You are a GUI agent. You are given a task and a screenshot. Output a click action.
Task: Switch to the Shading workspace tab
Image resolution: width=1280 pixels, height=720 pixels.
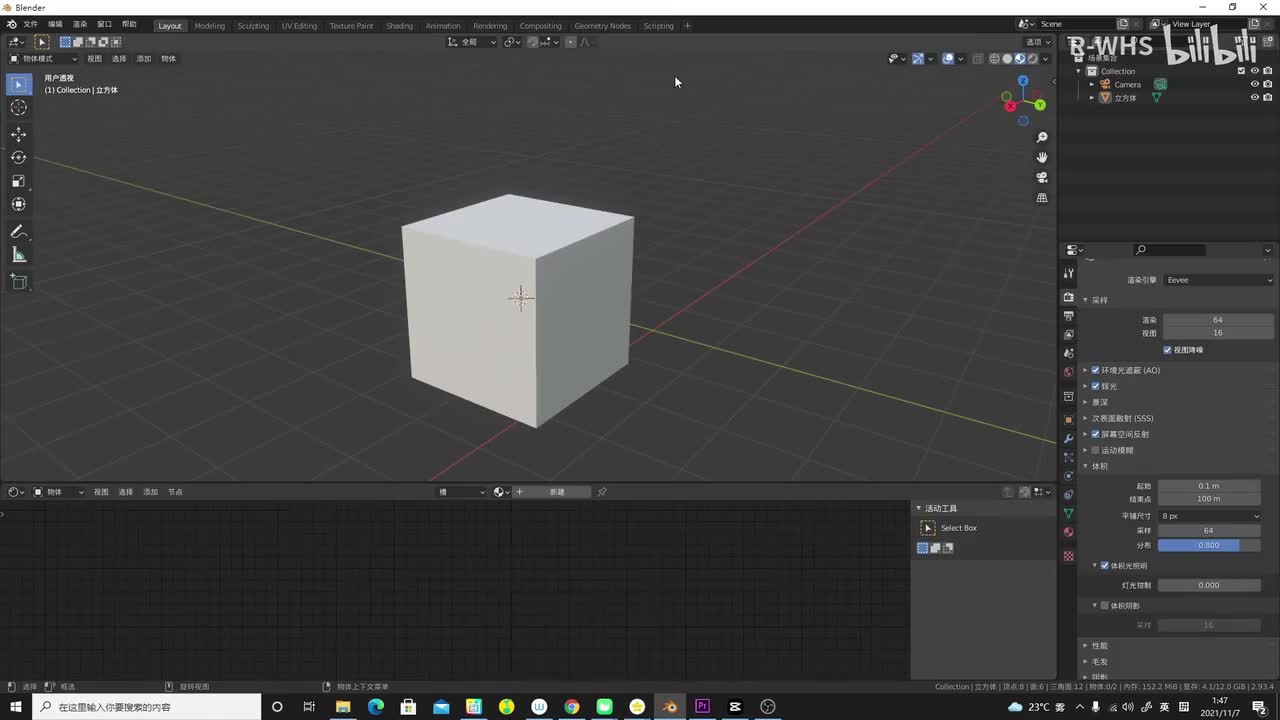pos(399,26)
